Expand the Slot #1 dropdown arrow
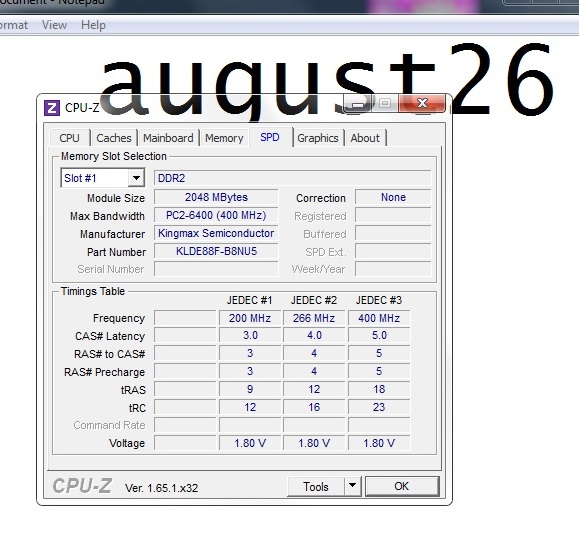 [136, 178]
